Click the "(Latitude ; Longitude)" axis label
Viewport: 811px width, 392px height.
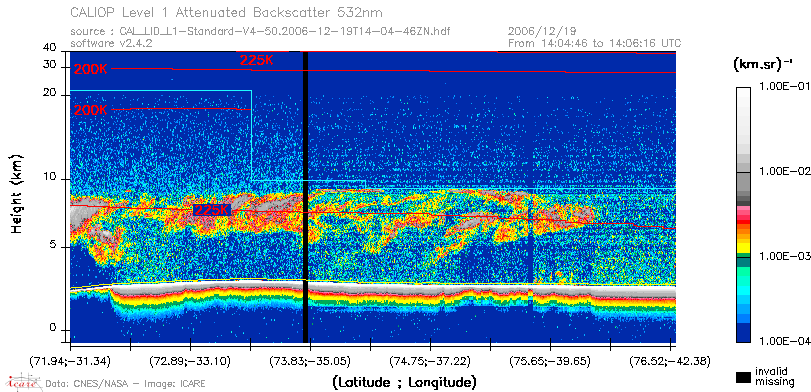coord(404,383)
